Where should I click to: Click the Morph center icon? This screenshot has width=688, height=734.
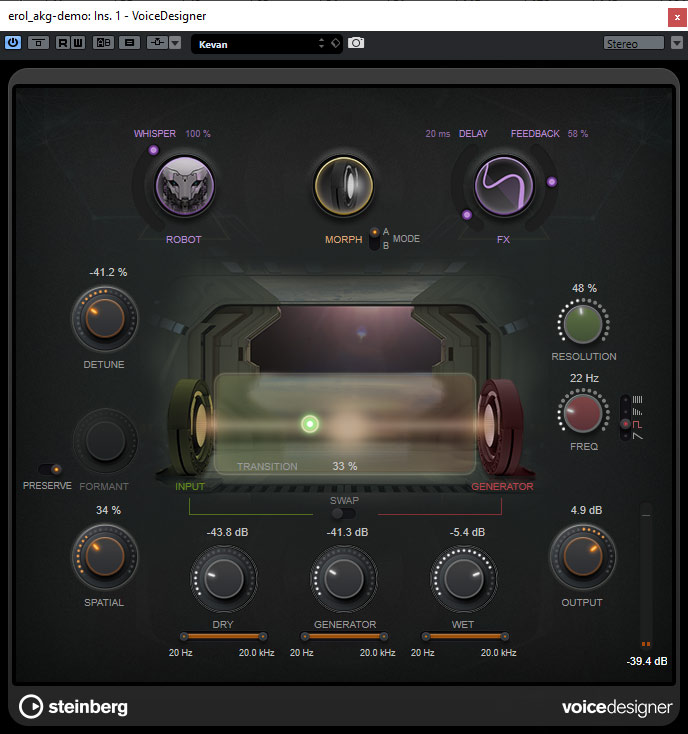(x=343, y=187)
